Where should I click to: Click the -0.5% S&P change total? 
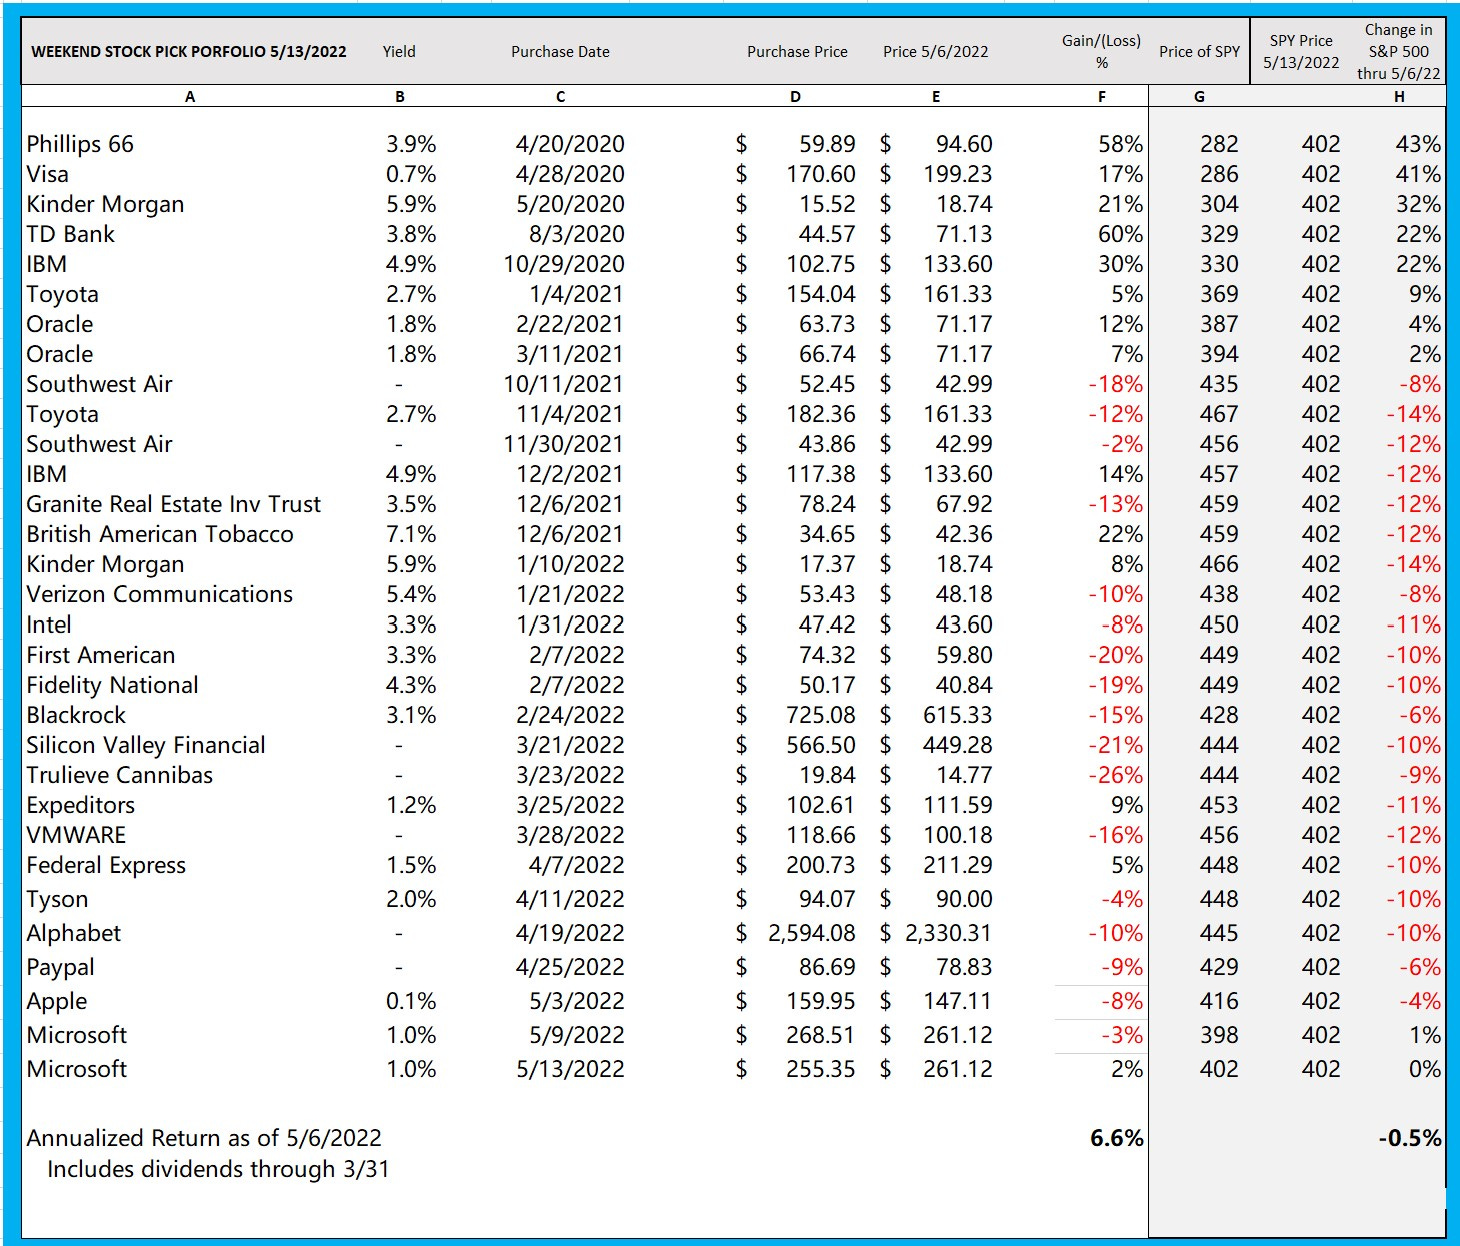[x=1410, y=1138]
